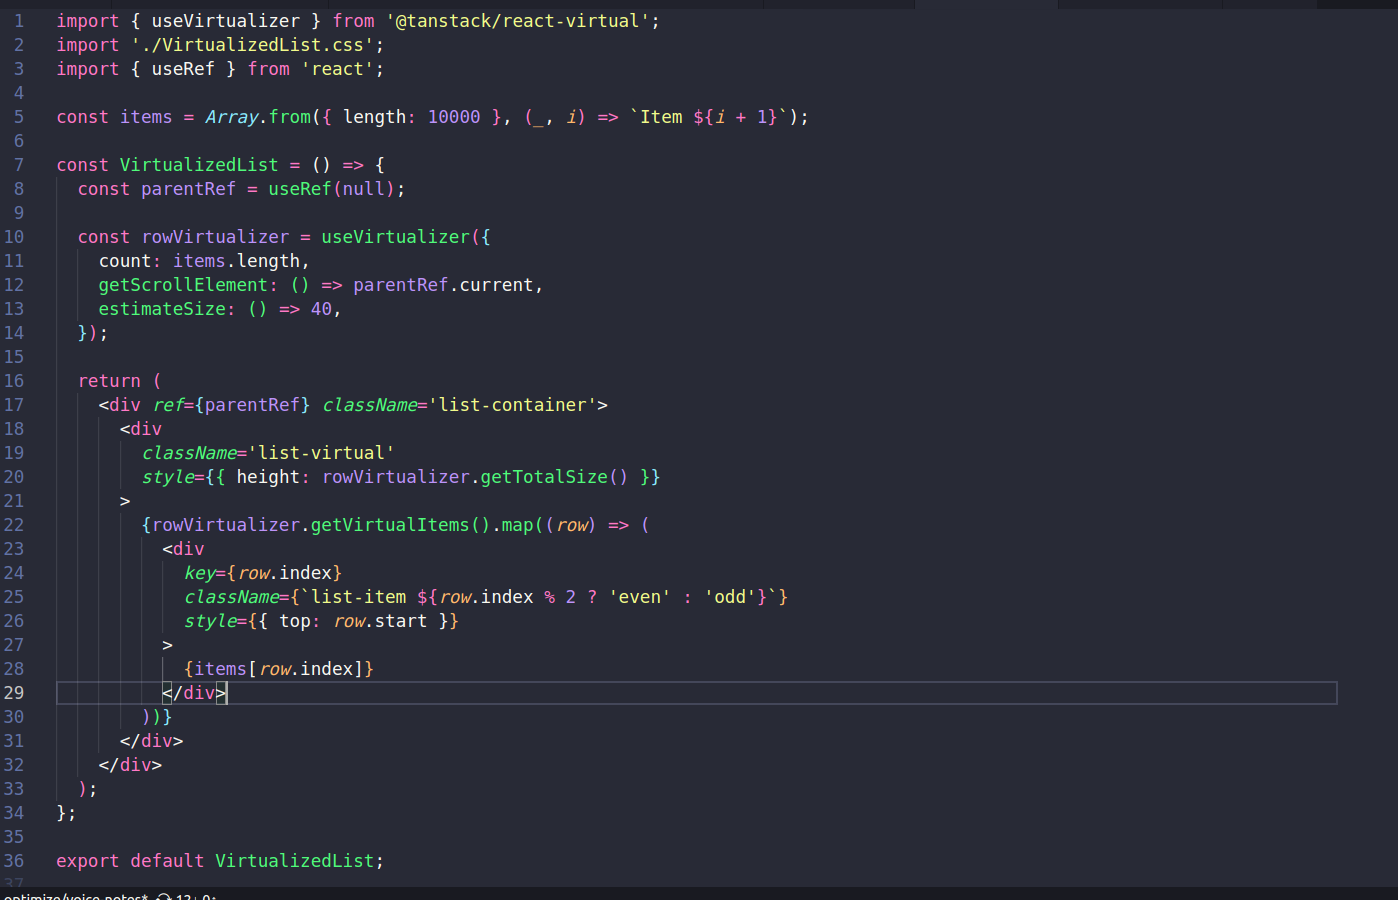
Task: Click useRef(null) call on line 8
Action: click(x=331, y=189)
